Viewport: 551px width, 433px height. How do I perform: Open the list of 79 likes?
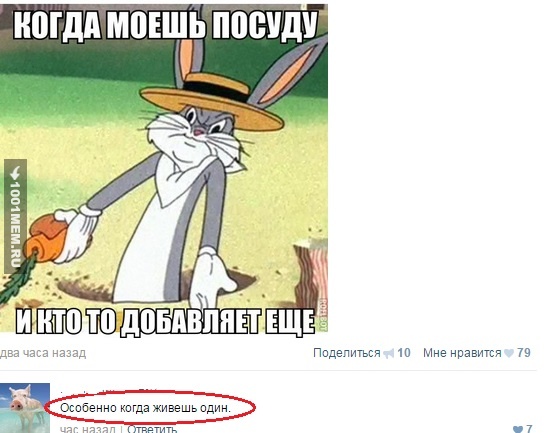(524, 353)
